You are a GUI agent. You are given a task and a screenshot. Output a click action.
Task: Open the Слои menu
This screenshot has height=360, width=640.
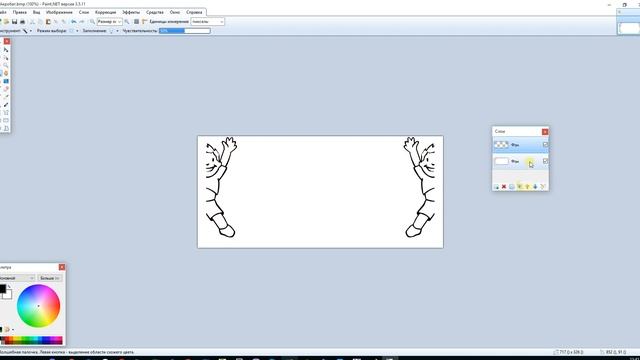(84, 12)
